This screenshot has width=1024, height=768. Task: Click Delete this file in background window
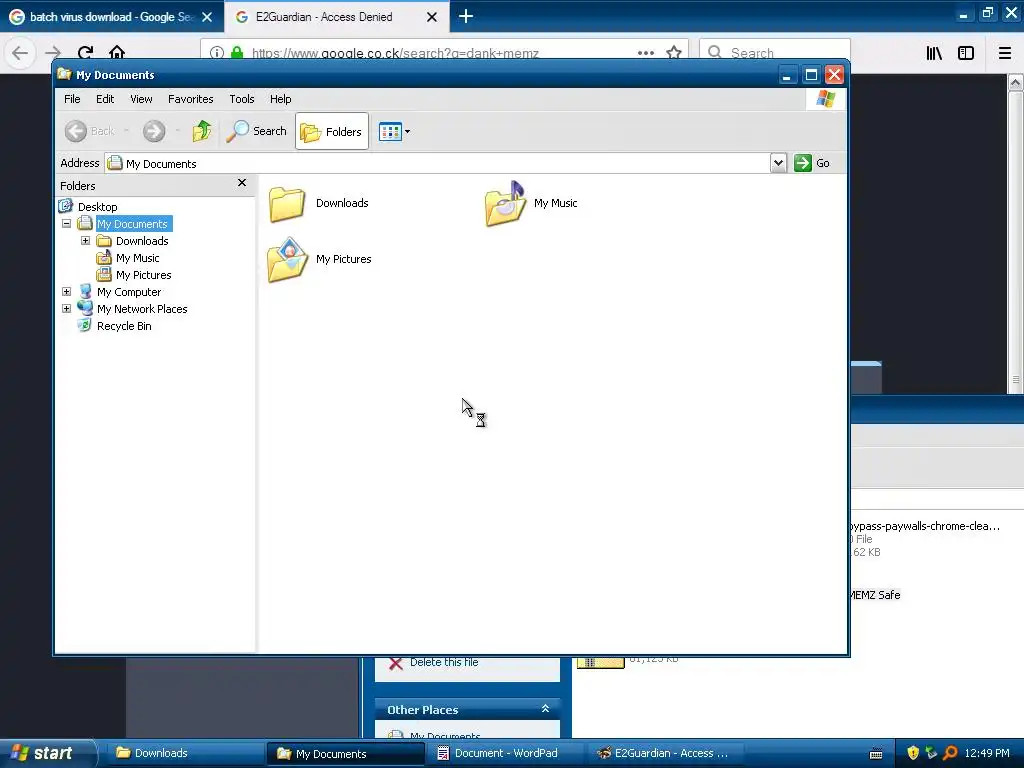click(x=444, y=662)
